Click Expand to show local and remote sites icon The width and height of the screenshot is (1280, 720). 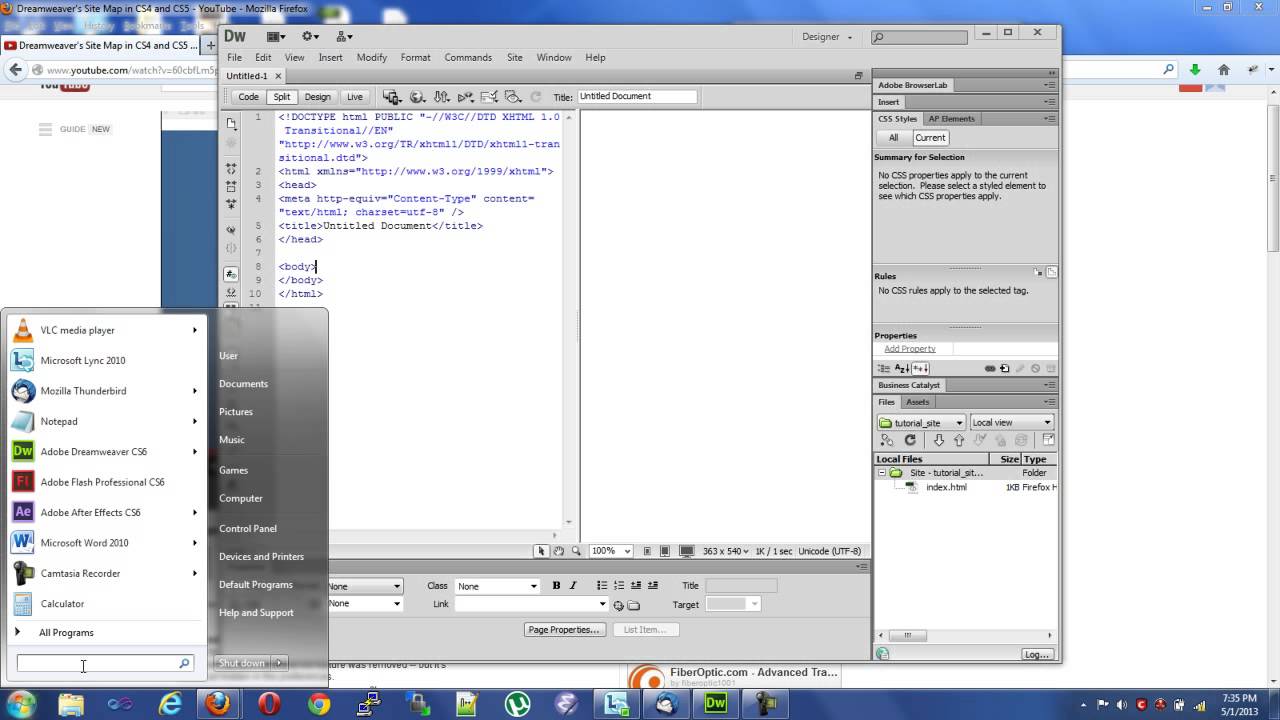[x=1048, y=440]
